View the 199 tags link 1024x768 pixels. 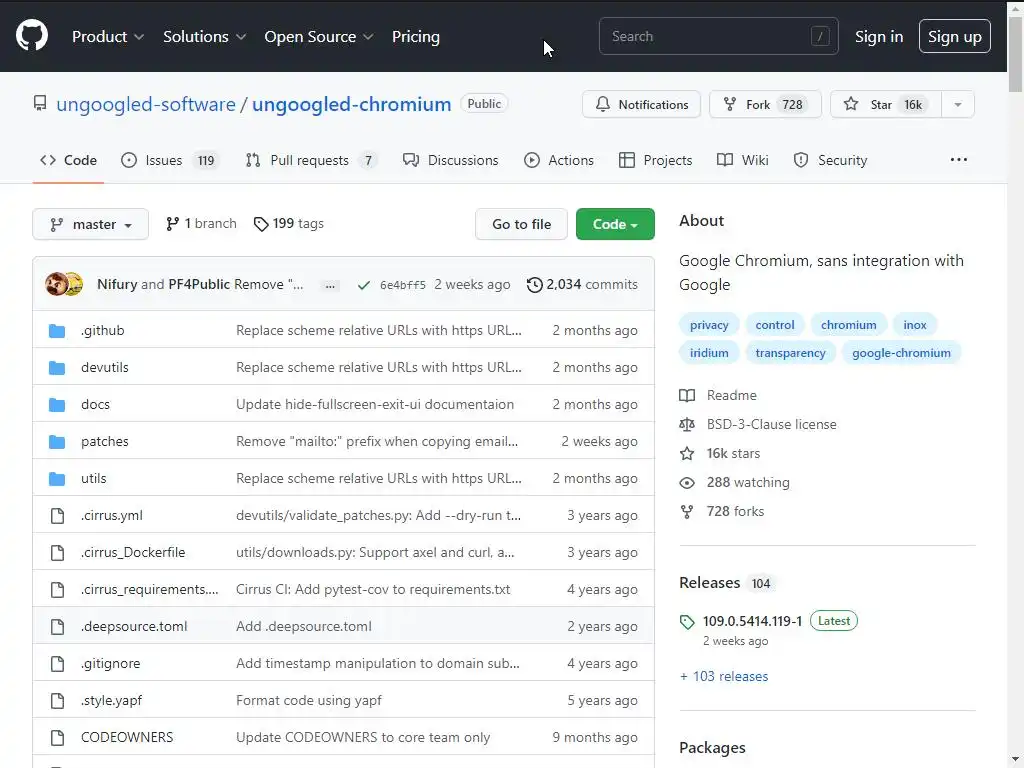coord(289,223)
